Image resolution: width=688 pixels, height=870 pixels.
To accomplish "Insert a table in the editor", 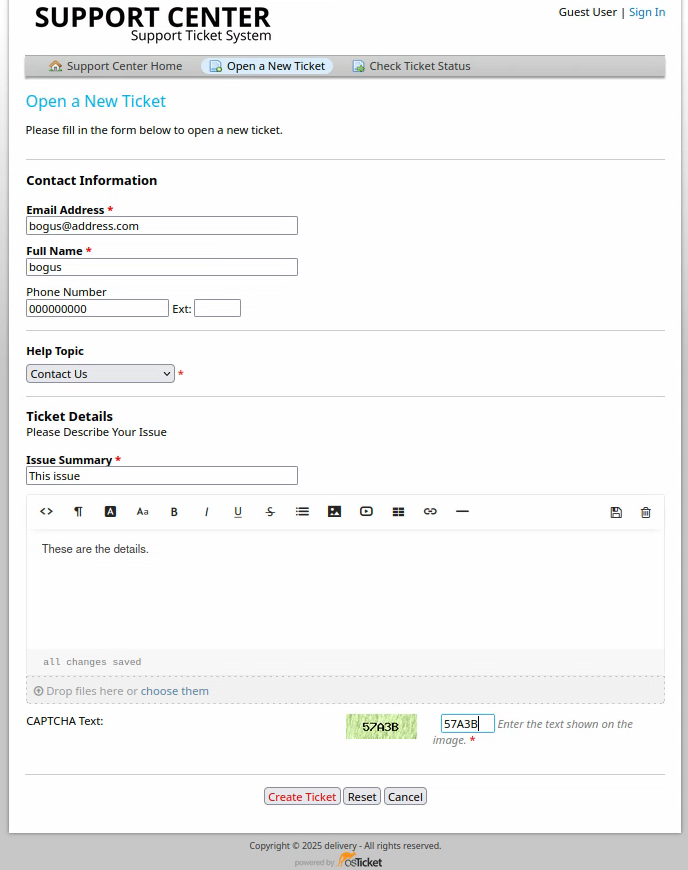I will click(398, 512).
